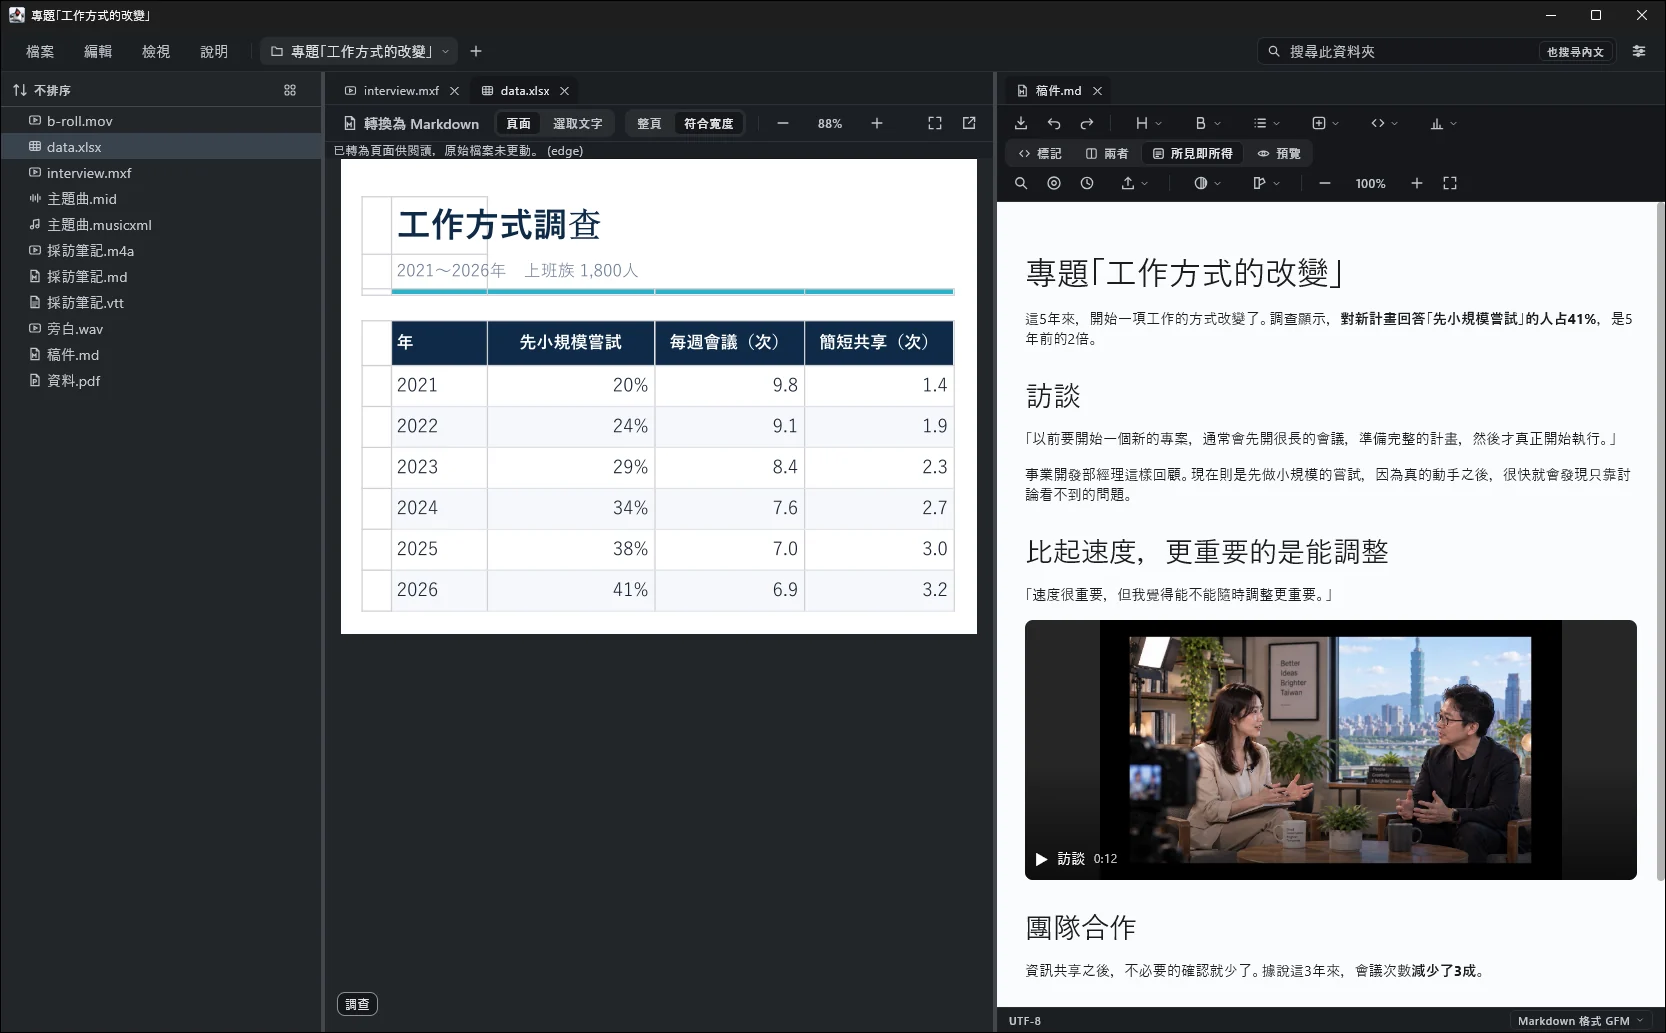
Task: Select the 調查 sheet tab
Action: 357,1004
